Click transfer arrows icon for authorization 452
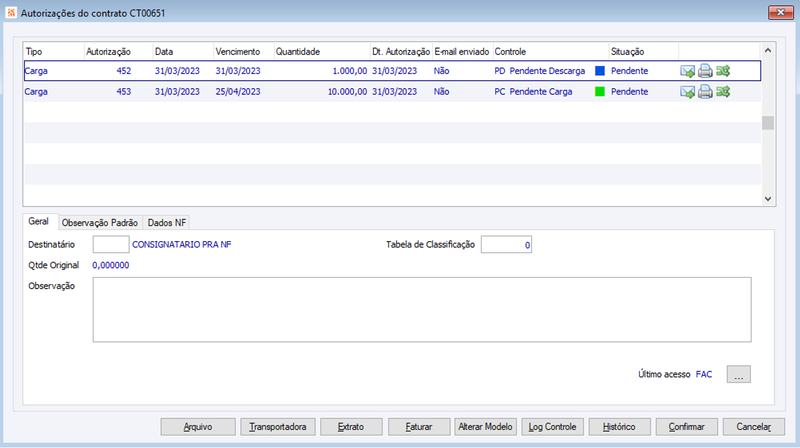Image resolution: width=800 pixels, height=448 pixels. tap(723, 71)
